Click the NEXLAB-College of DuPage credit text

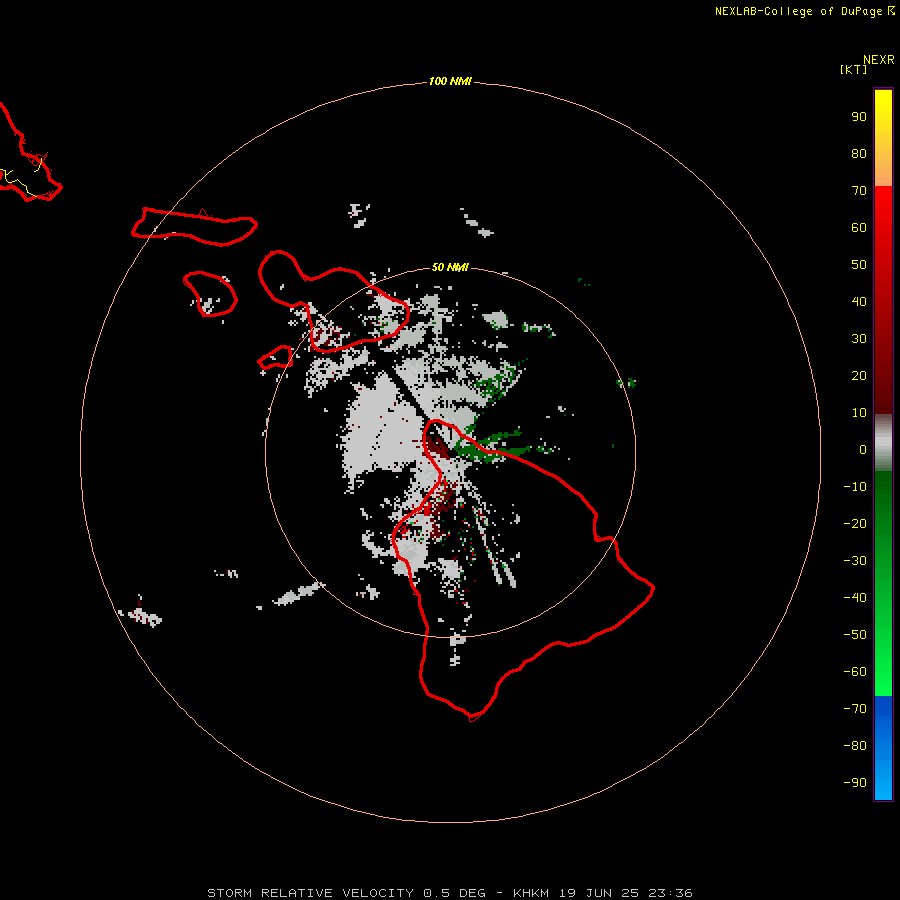coord(798,11)
